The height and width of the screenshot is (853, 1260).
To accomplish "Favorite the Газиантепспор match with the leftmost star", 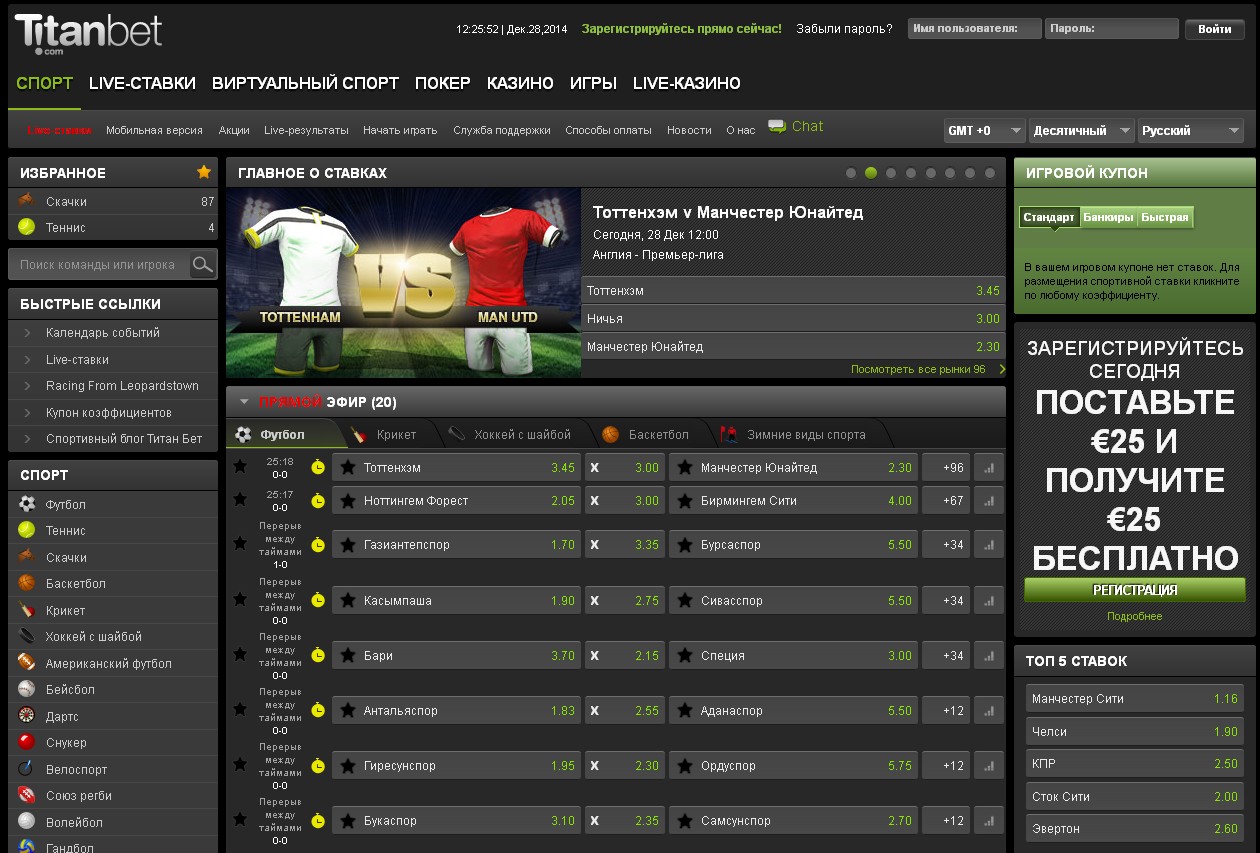I will (240, 543).
